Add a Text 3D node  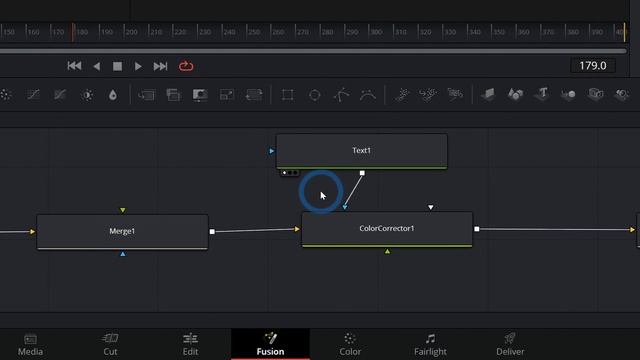[x=542, y=94]
